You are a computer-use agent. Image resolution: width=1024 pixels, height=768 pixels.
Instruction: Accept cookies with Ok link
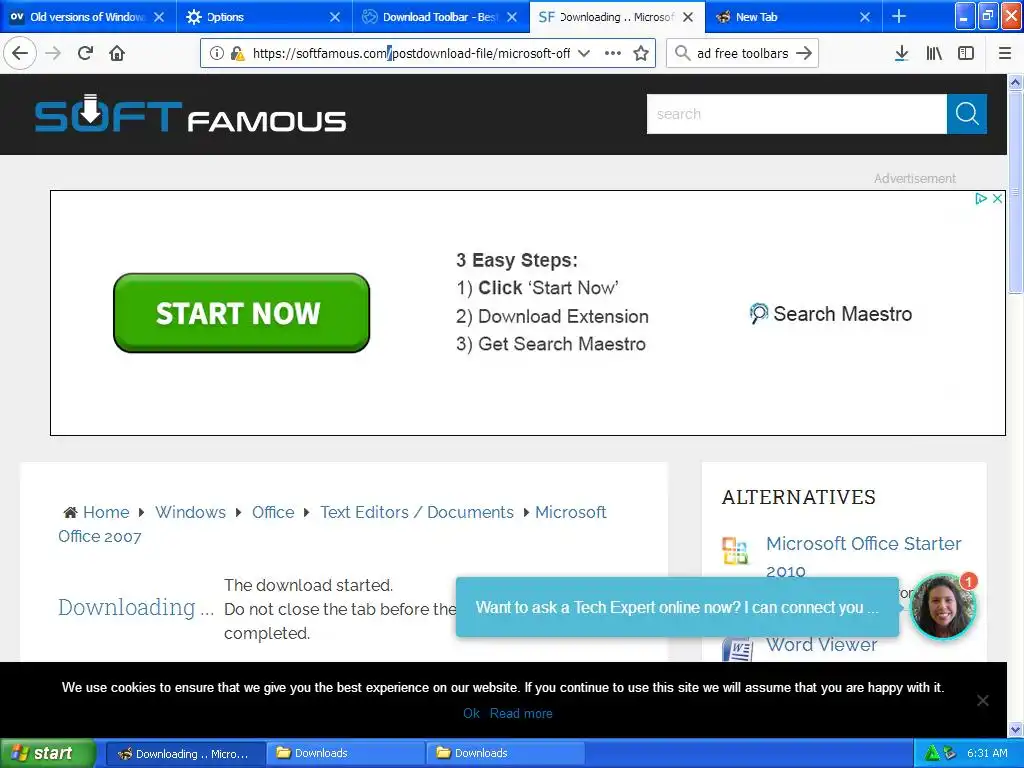pyautogui.click(x=471, y=713)
